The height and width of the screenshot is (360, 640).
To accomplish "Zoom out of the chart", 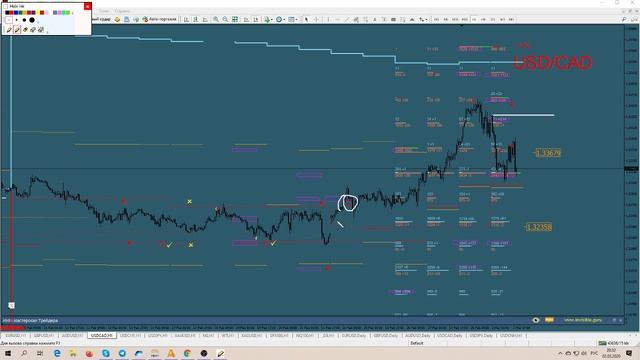I will (x=225, y=19).
